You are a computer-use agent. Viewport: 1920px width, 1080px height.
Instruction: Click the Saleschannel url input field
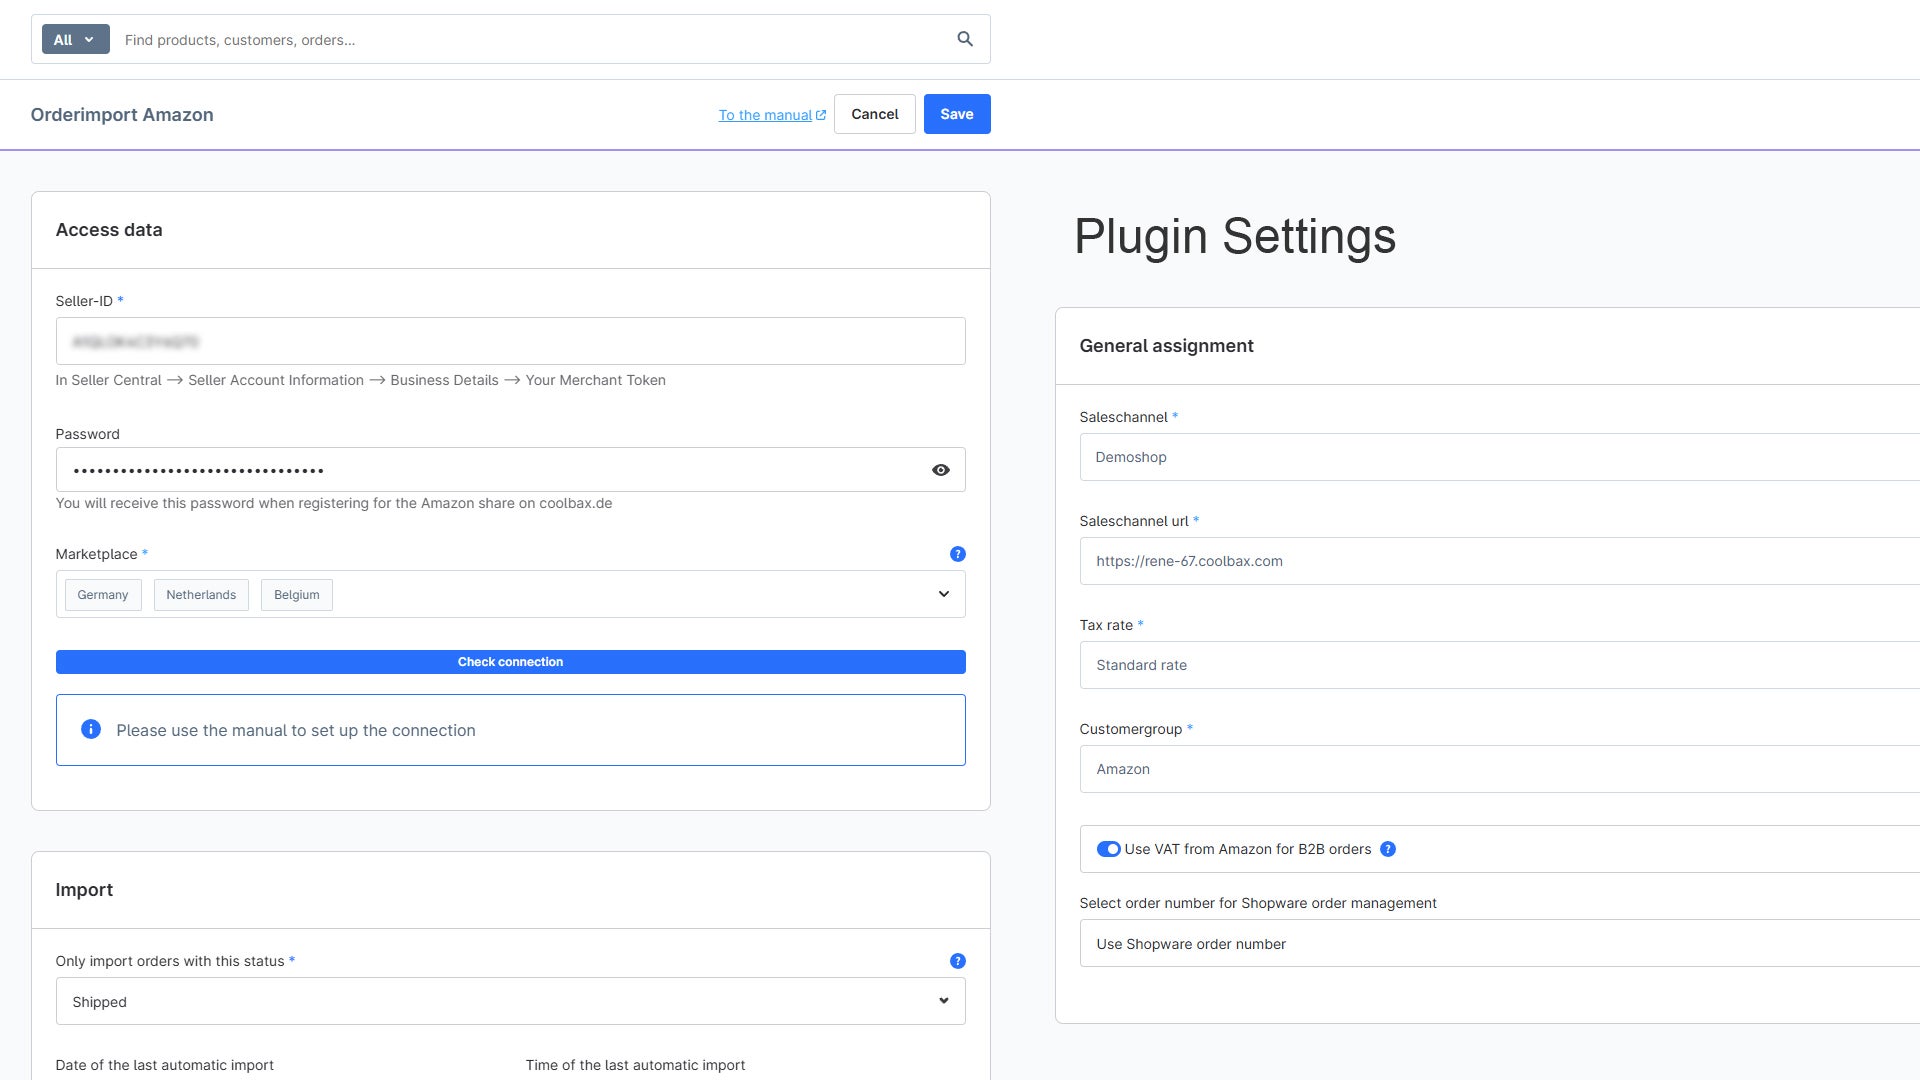[x=1500, y=561]
